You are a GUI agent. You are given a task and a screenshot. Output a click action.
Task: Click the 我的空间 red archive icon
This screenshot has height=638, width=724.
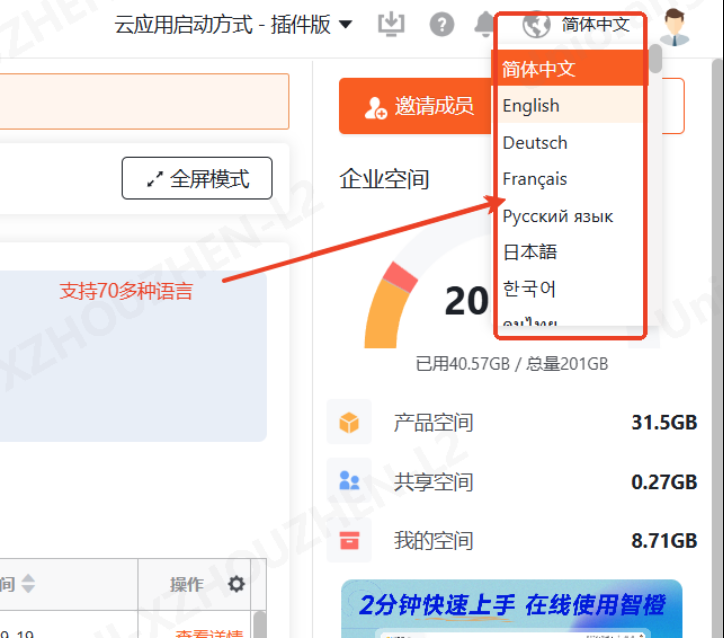pos(349,541)
